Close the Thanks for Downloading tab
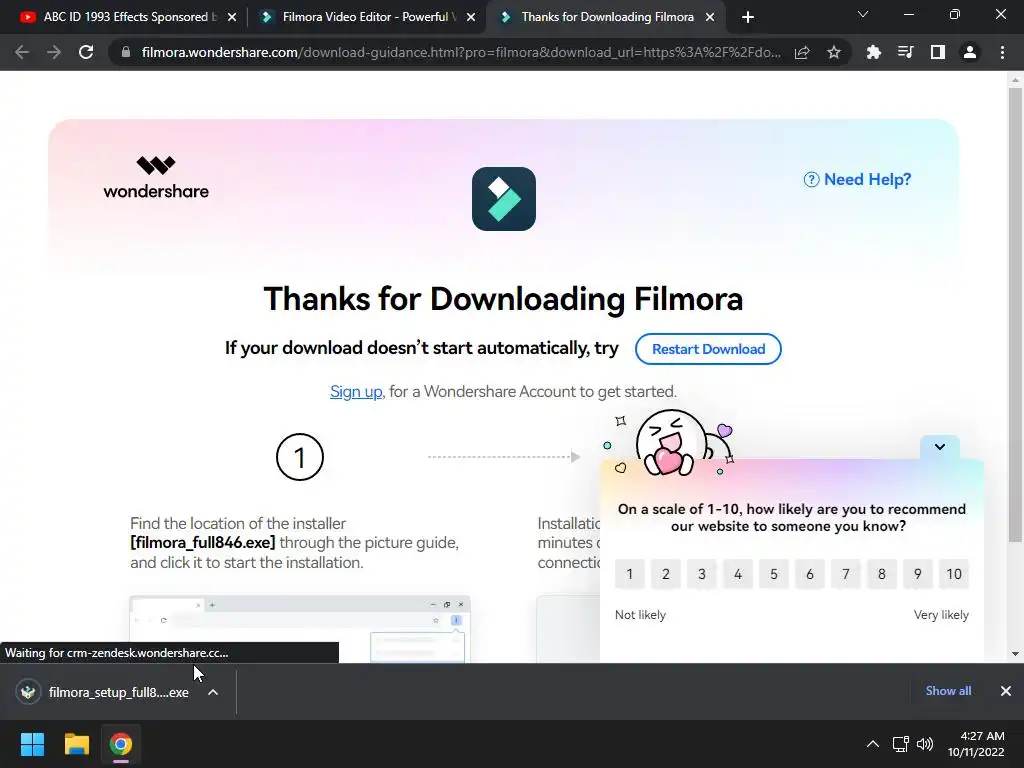 tap(710, 17)
